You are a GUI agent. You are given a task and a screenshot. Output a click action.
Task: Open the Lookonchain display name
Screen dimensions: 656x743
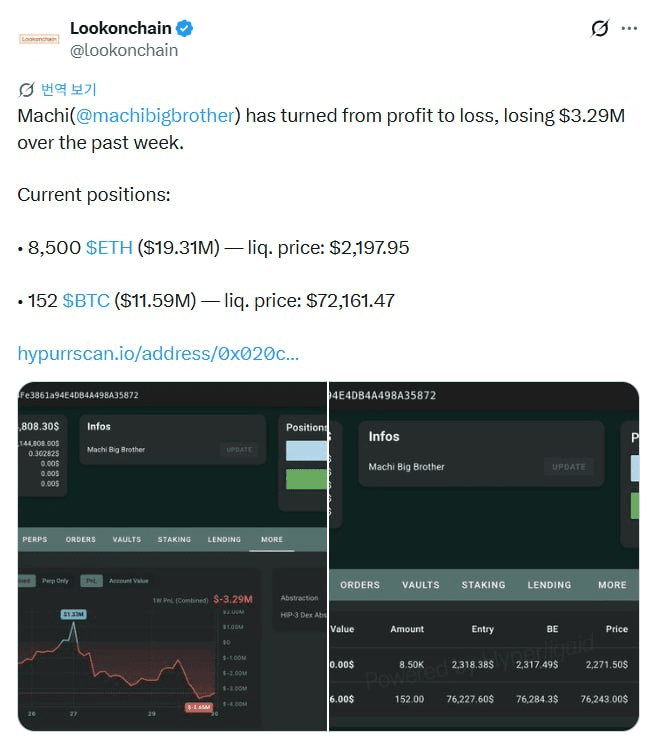coord(120,28)
